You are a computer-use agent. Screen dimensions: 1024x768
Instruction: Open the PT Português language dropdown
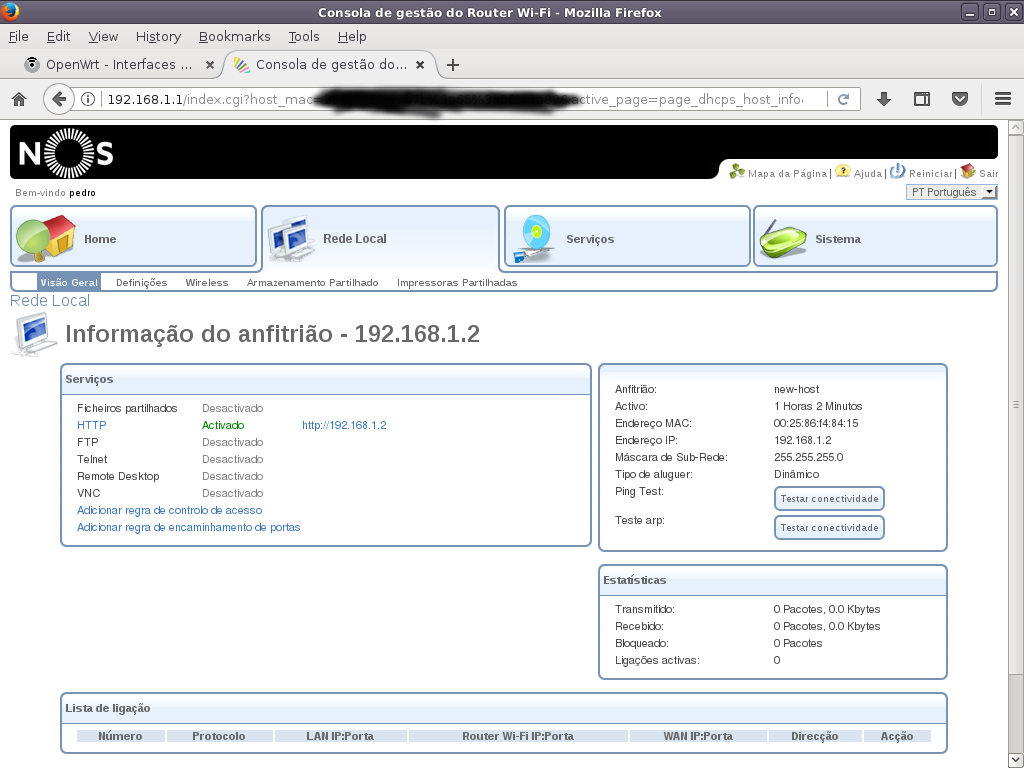coord(951,192)
